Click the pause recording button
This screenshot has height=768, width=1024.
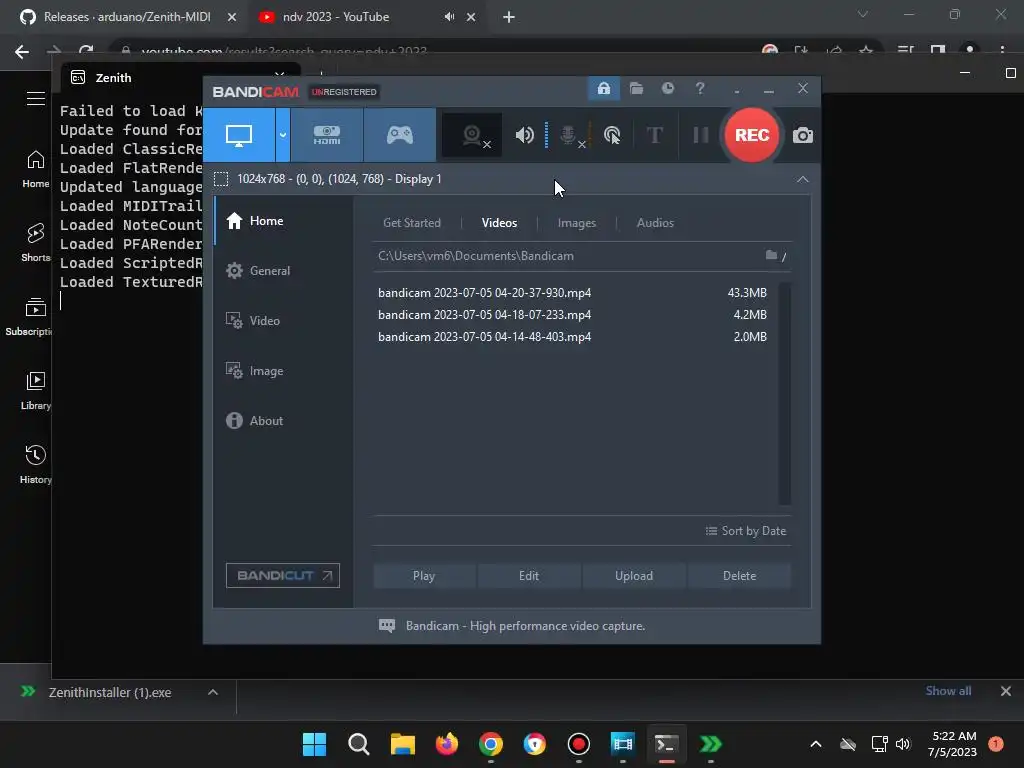pos(701,135)
